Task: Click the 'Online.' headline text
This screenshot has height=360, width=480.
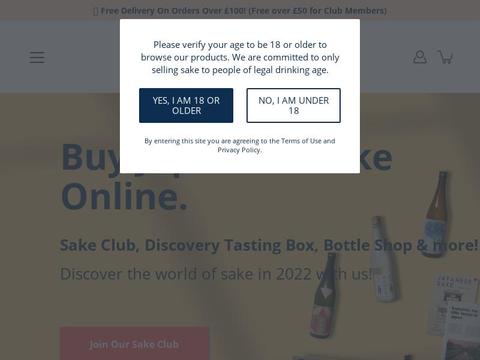Action: point(124,197)
